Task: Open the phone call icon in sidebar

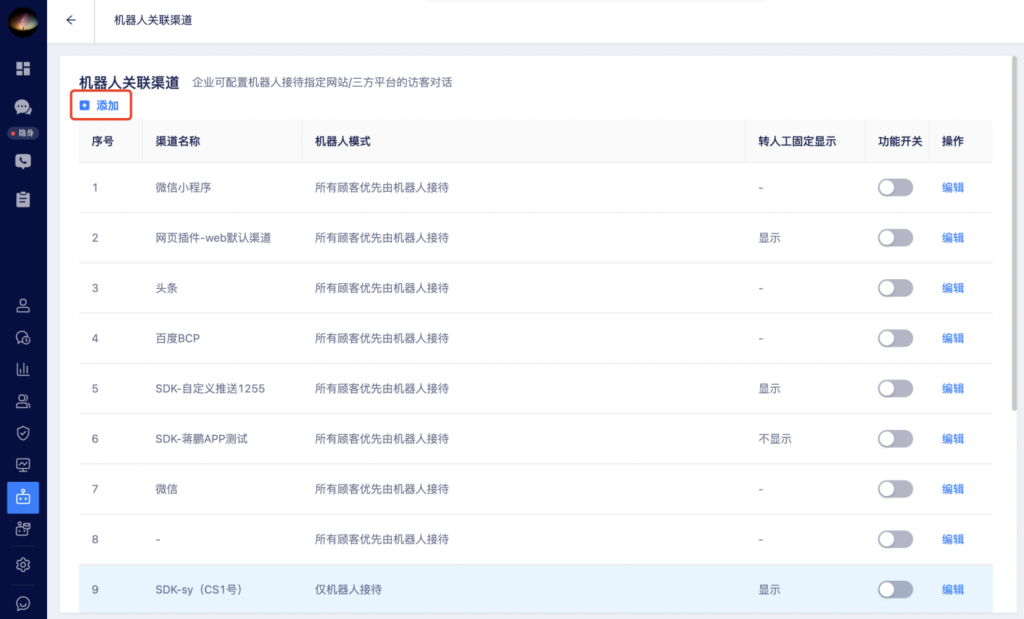Action: [23, 161]
